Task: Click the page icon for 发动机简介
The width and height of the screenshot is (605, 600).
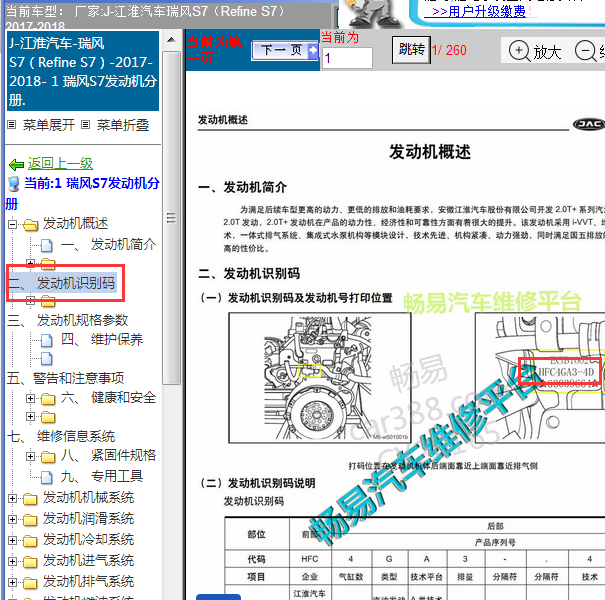Action: click(x=47, y=245)
